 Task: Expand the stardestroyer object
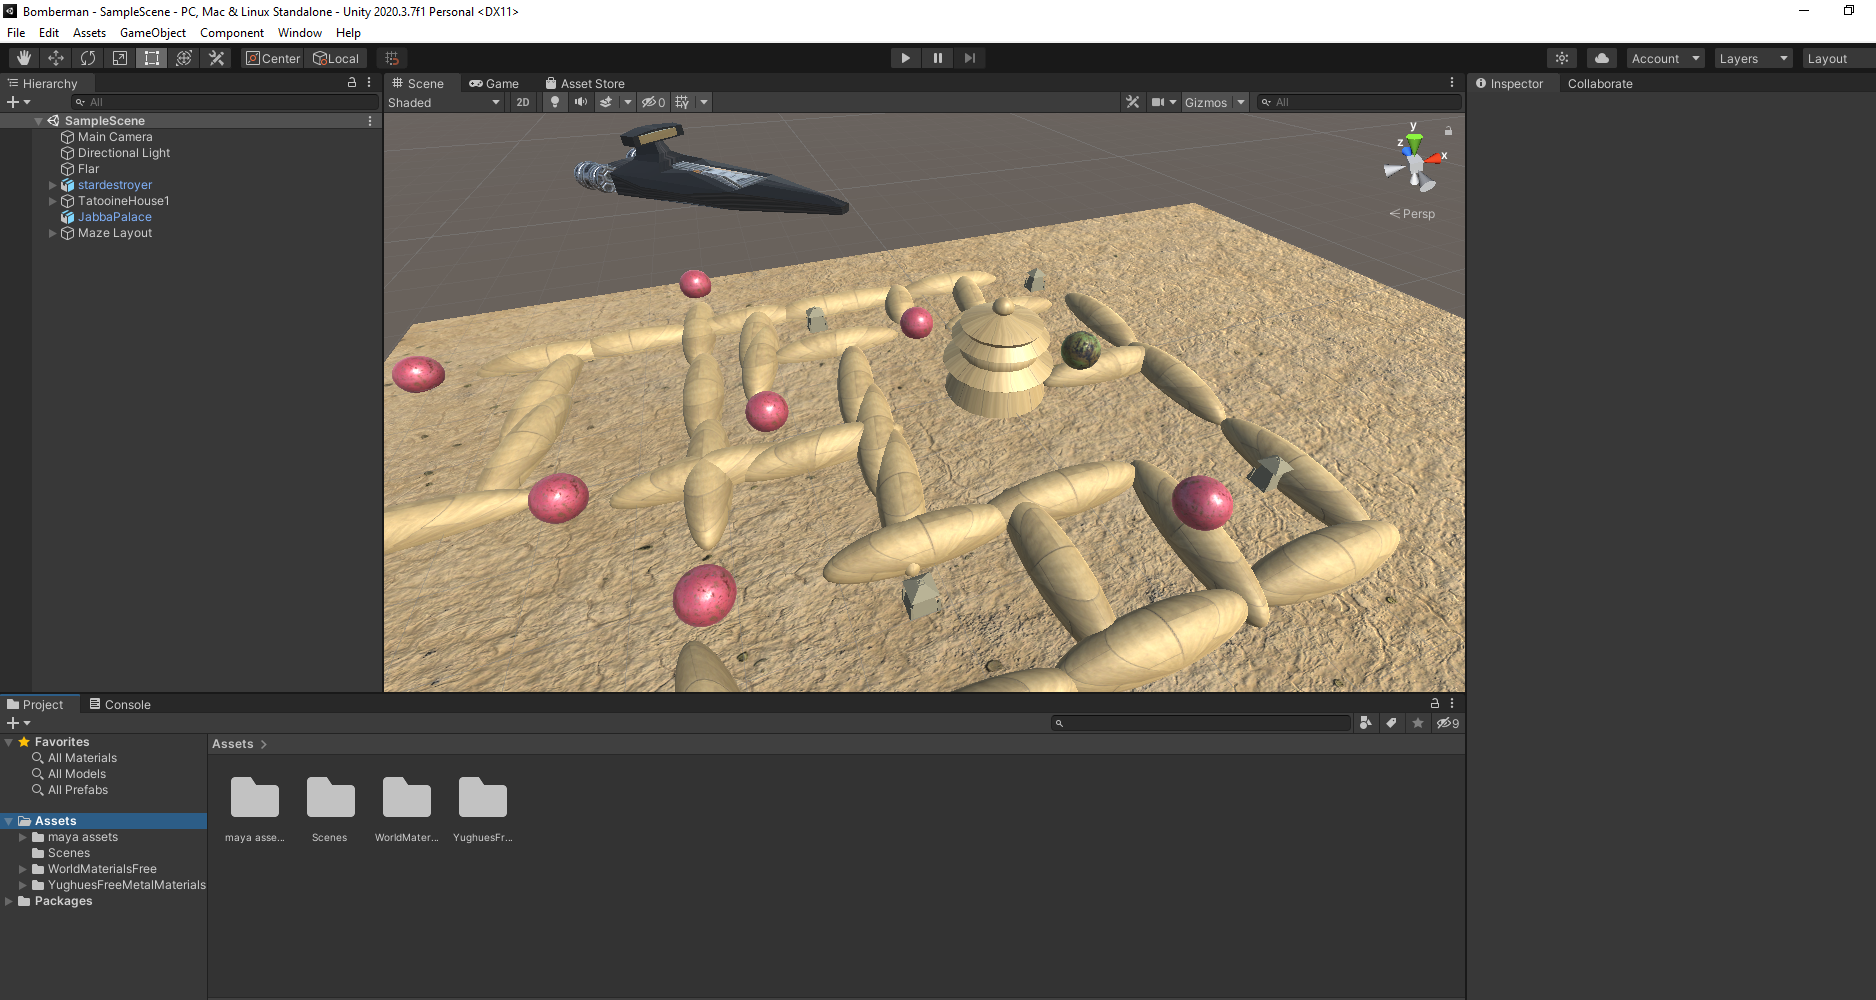[53, 185]
